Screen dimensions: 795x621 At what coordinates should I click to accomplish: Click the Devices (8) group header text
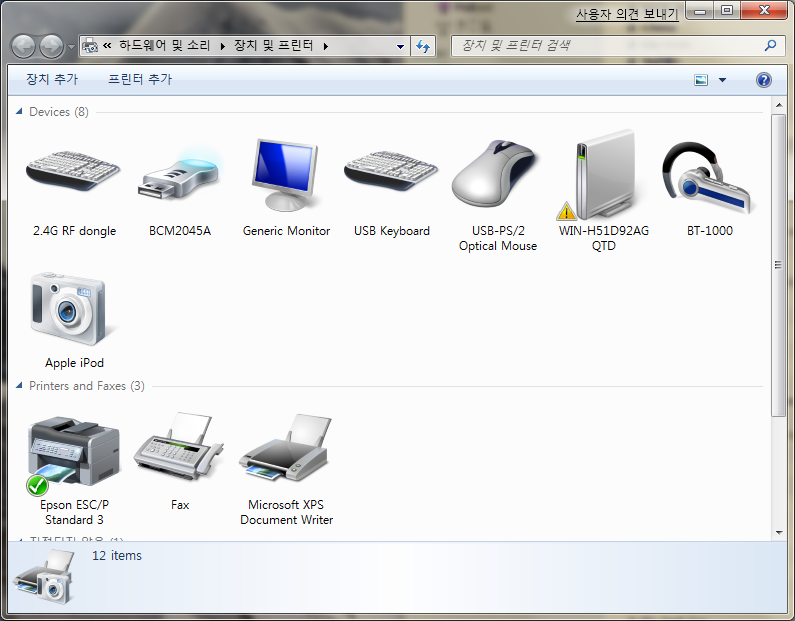(x=59, y=112)
